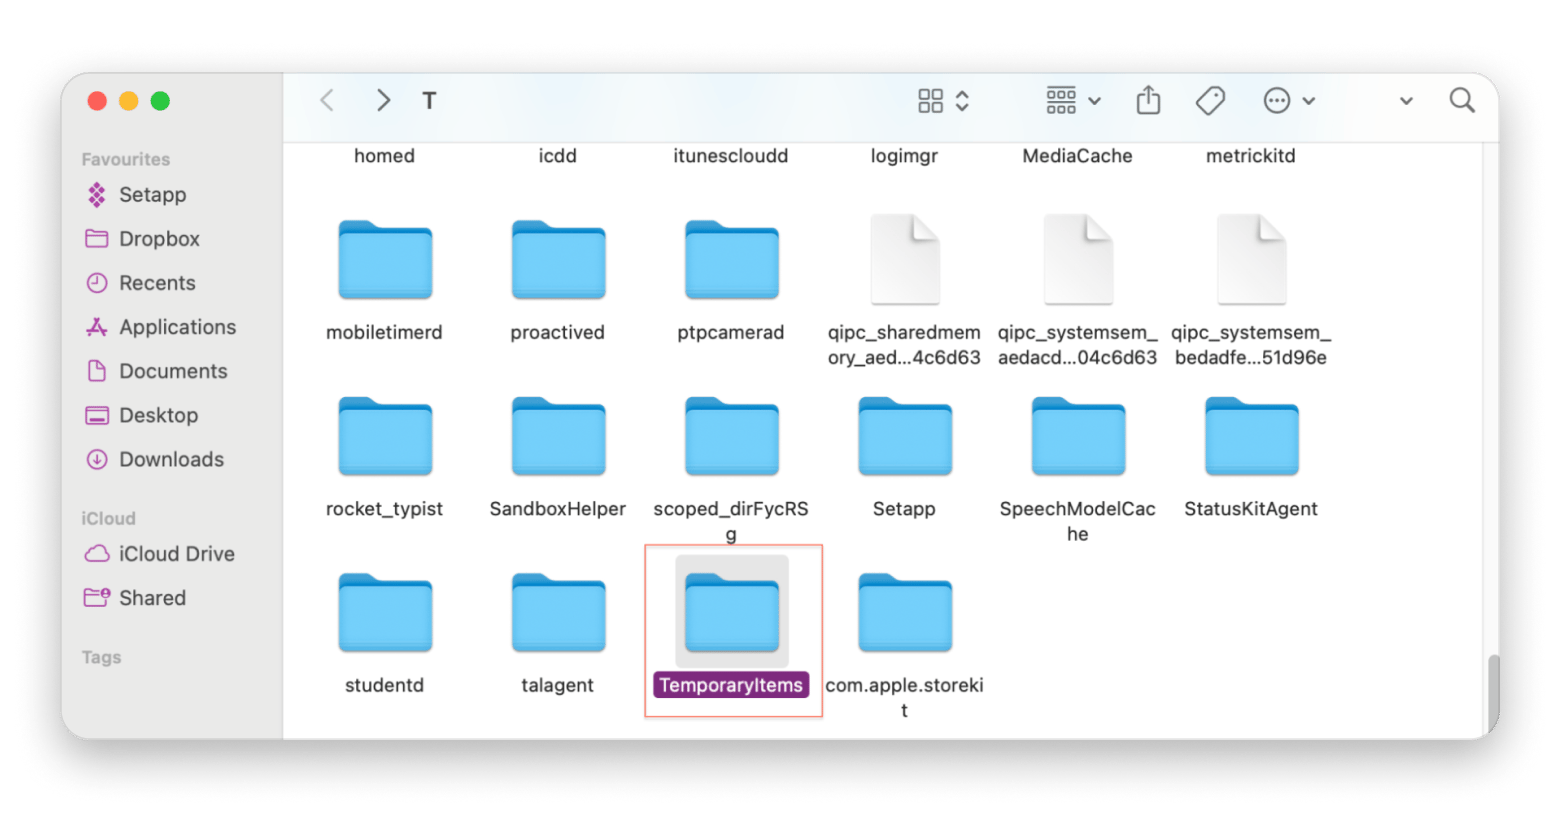This screenshot has width=1560, height=820.
Task: Open the More actions ellipsis menu
Action: pyautogui.click(x=1288, y=101)
